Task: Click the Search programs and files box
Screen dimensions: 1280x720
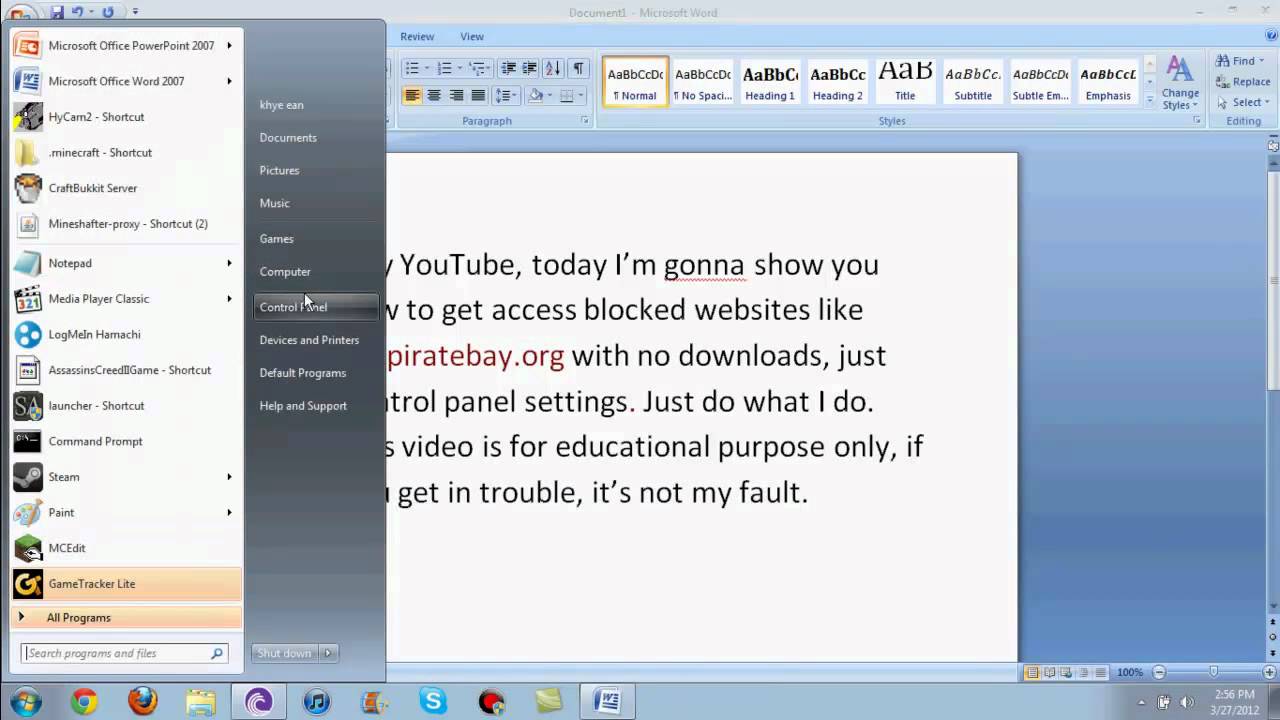Action: click(125, 653)
